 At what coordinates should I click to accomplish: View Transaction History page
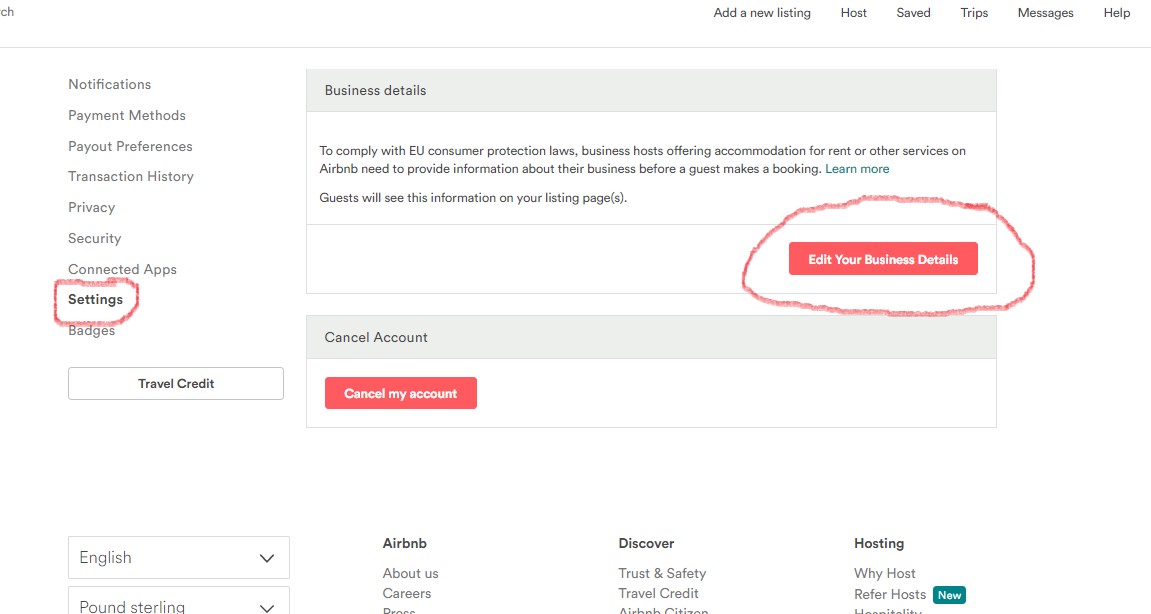click(x=131, y=177)
